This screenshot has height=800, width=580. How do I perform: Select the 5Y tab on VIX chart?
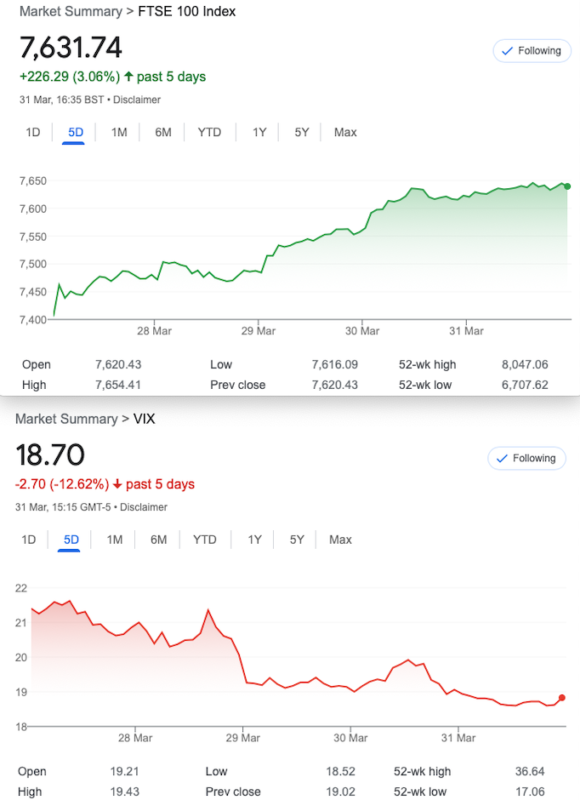click(296, 540)
